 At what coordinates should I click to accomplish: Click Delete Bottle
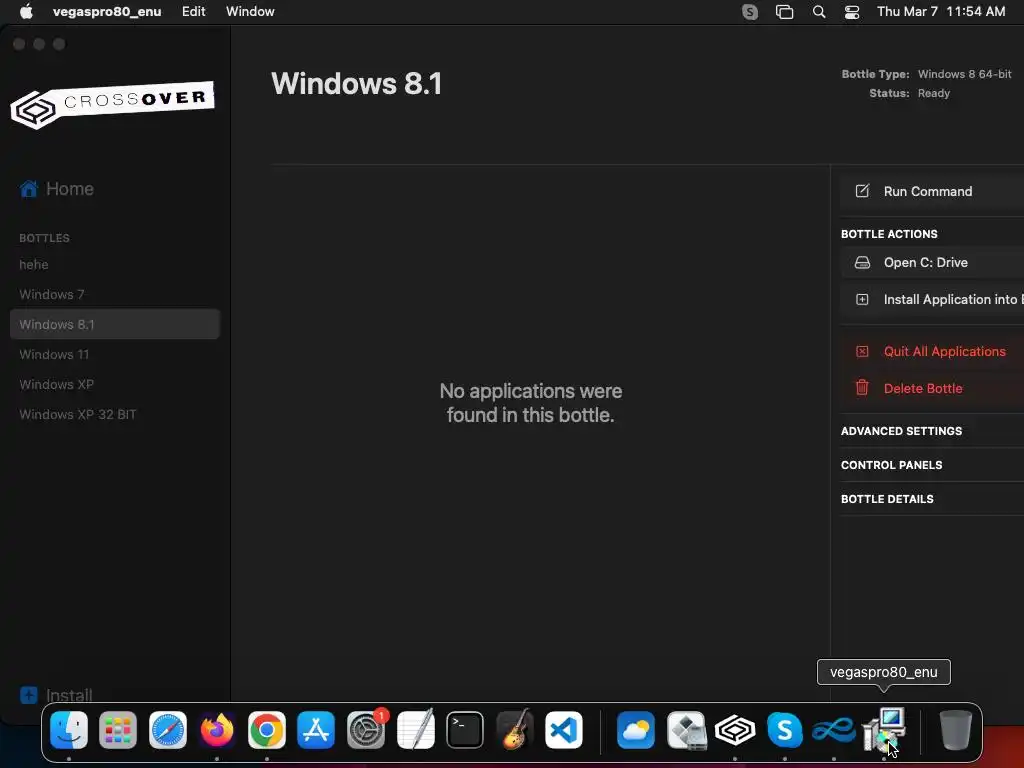coord(932,388)
